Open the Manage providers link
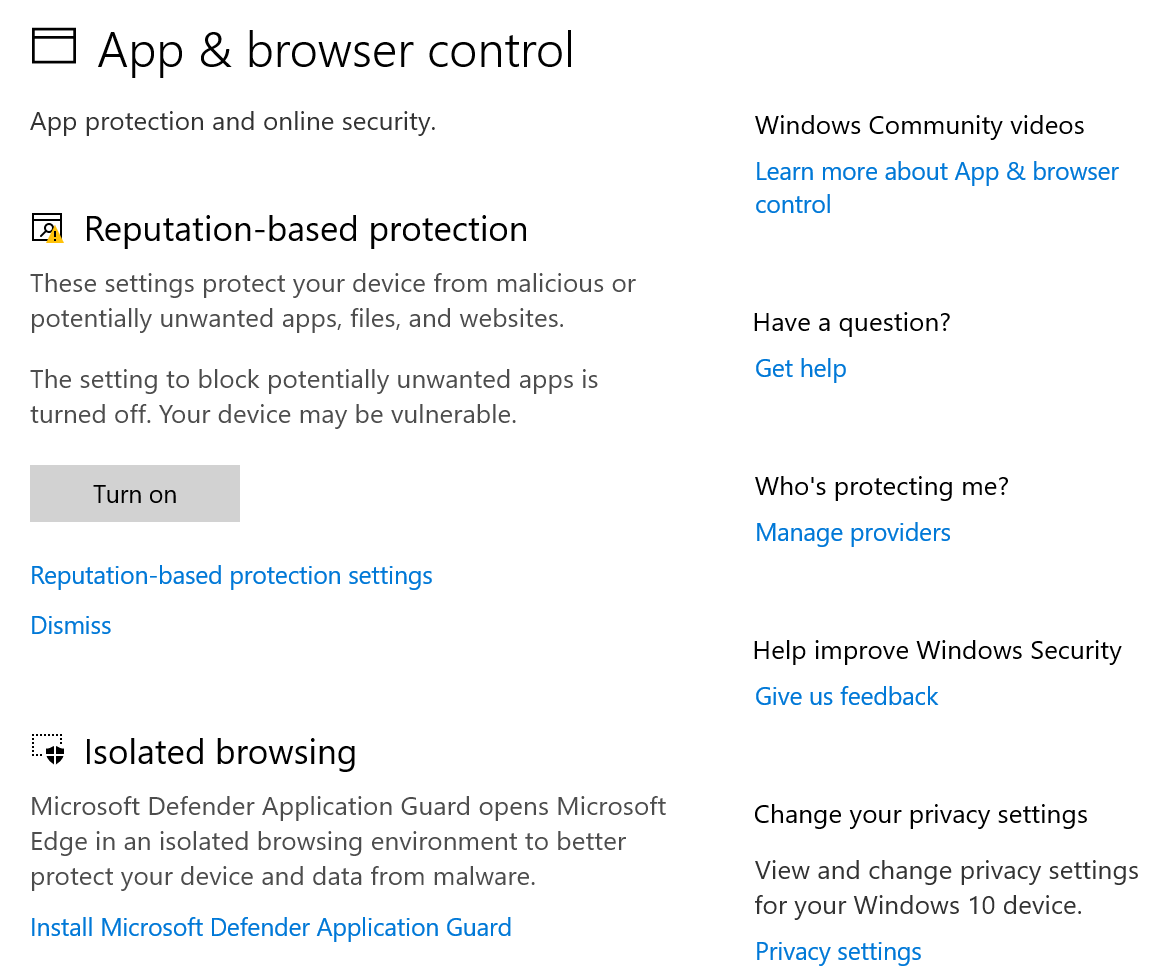The image size is (1158, 976). click(x=852, y=533)
